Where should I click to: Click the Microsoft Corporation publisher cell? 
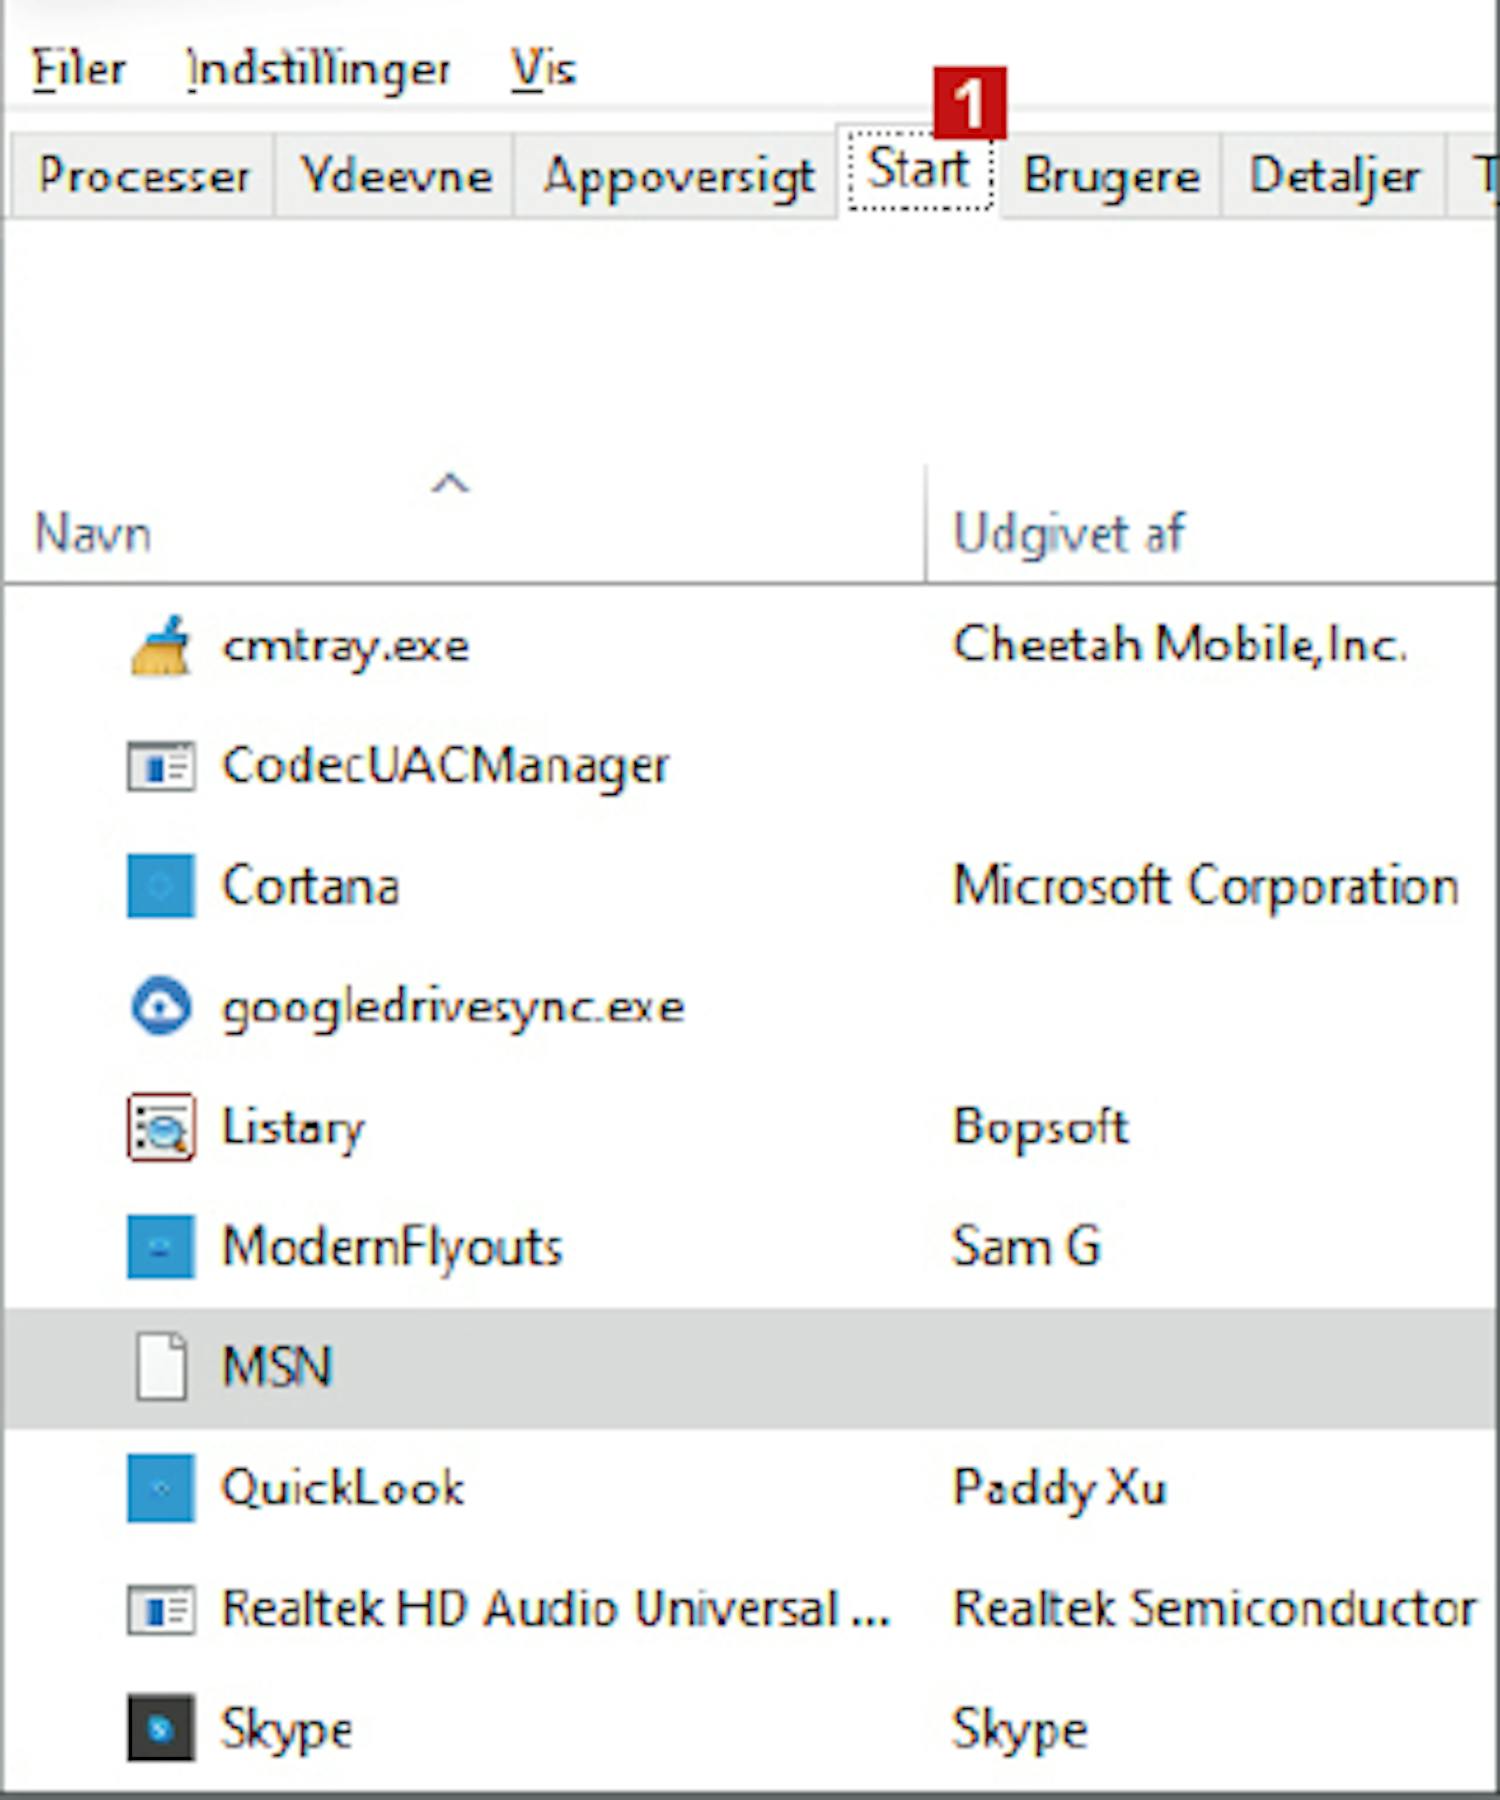(x=1206, y=887)
